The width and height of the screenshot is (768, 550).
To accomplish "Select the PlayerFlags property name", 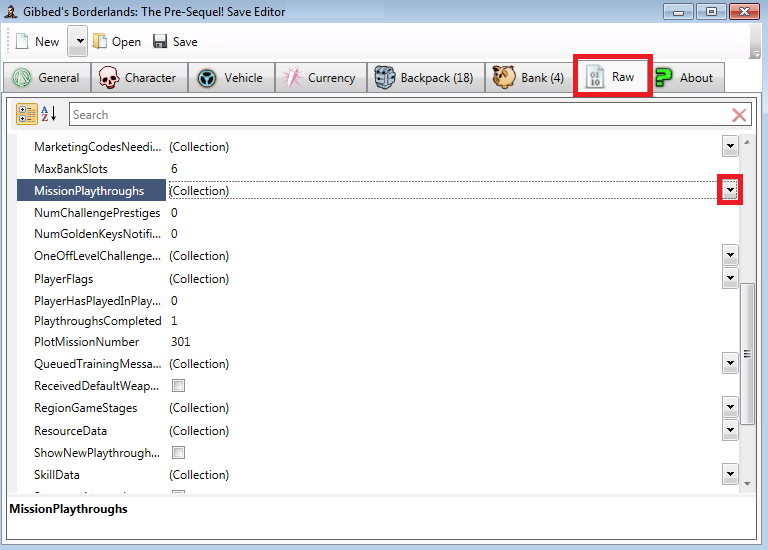I will click(63, 279).
